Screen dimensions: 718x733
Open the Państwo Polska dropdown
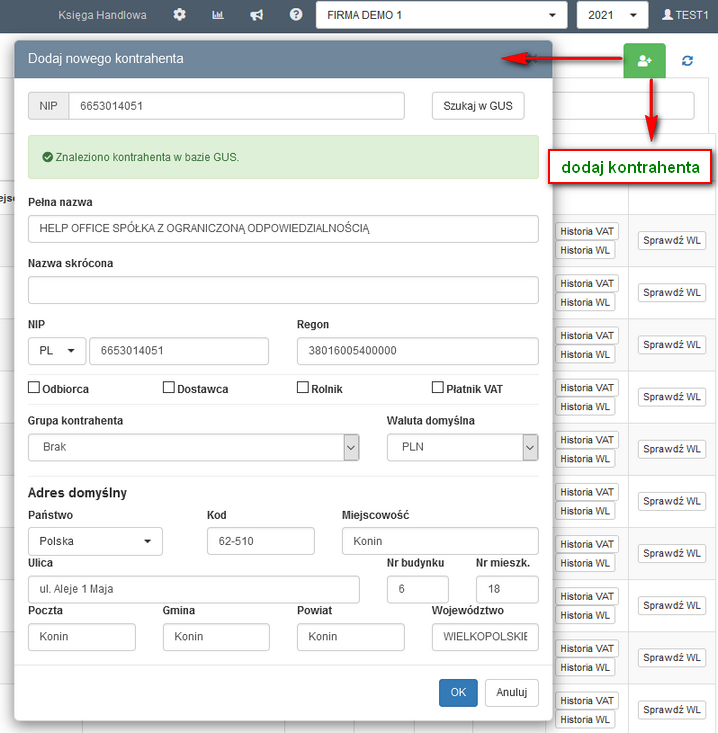coord(95,541)
